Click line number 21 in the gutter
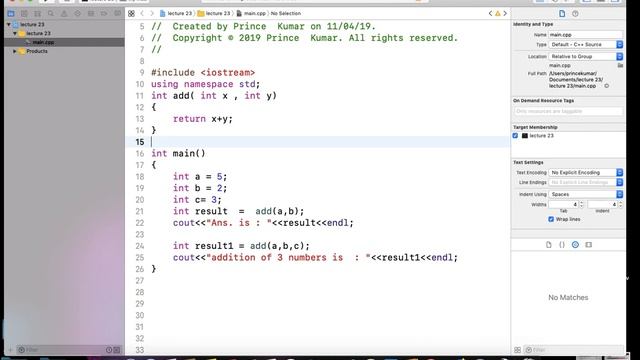Screen dimensions: 640x360 [140, 211]
